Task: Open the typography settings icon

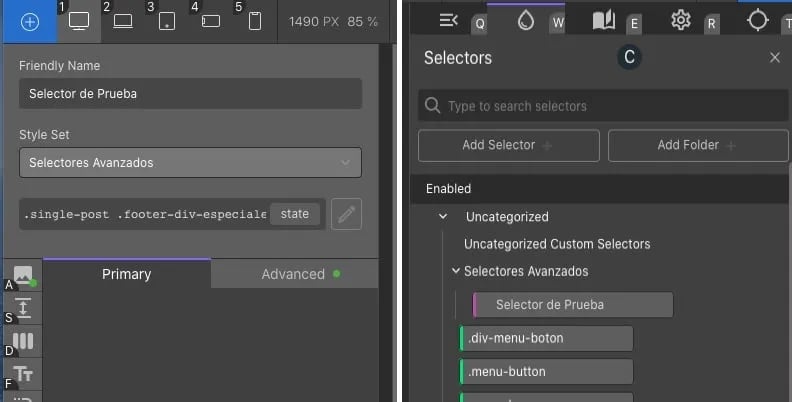Action: (x=23, y=374)
